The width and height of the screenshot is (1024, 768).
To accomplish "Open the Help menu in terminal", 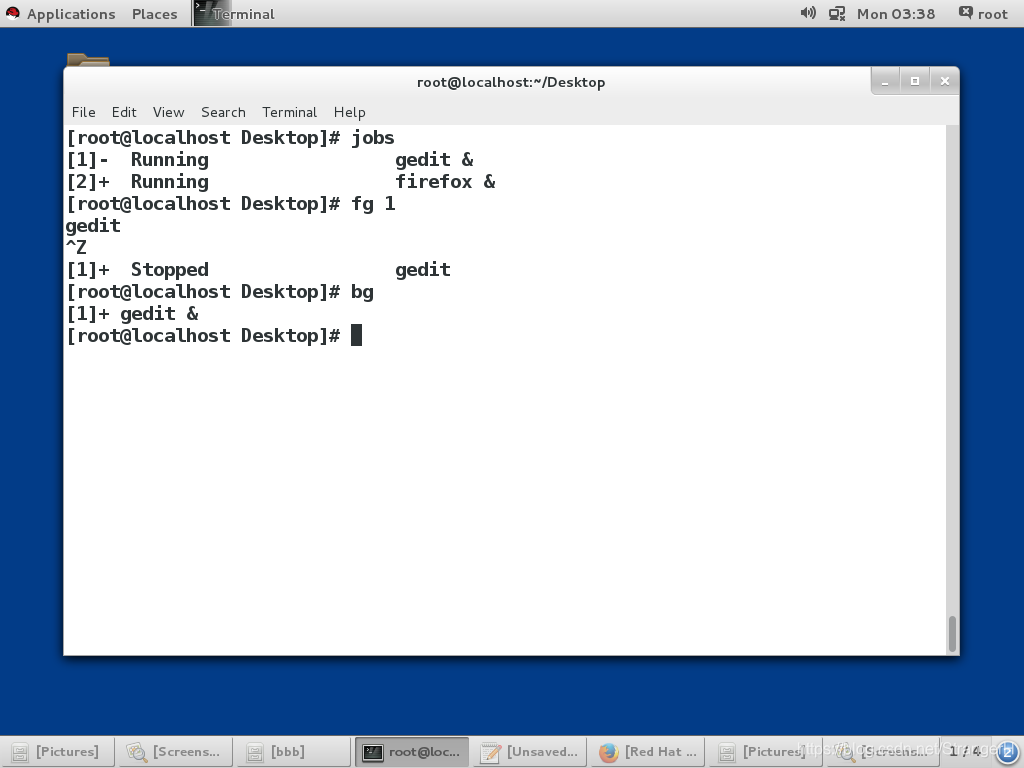I will click(x=349, y=112).
